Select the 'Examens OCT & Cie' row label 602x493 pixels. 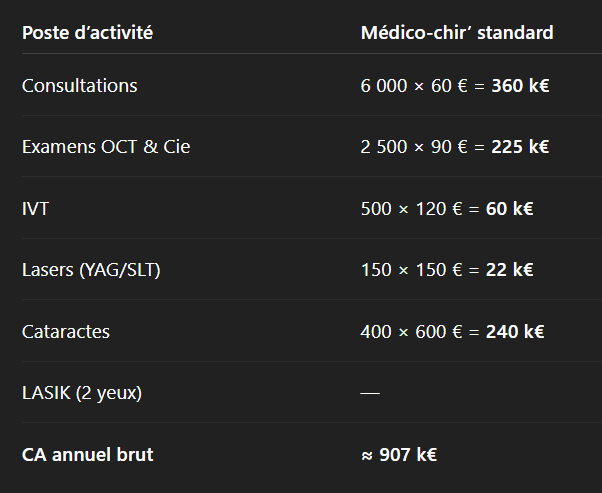(105, 147)
